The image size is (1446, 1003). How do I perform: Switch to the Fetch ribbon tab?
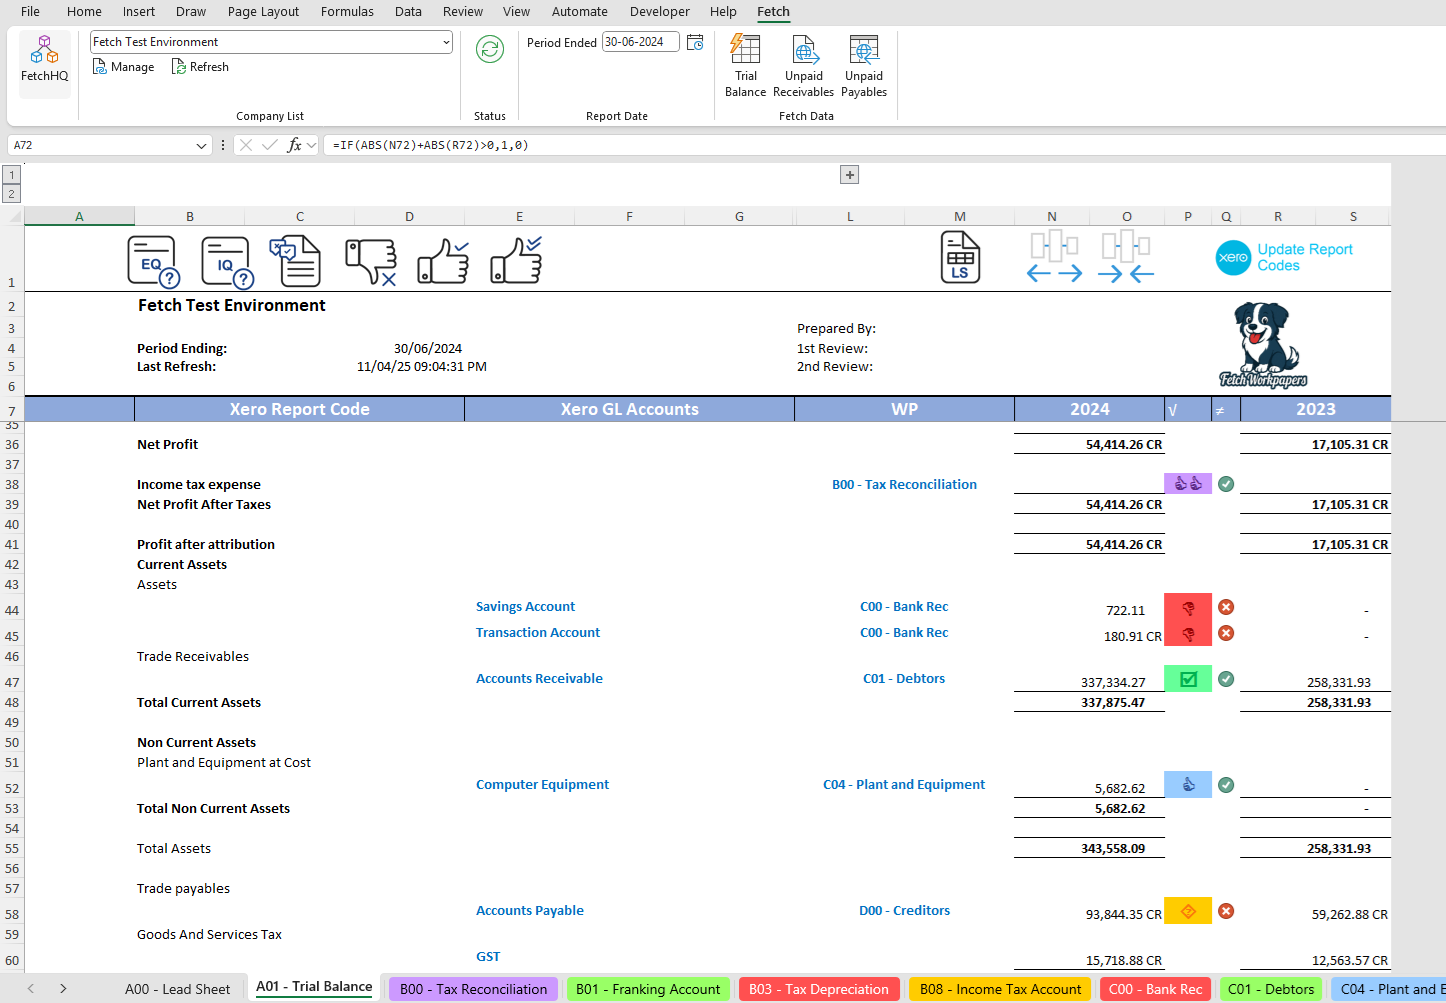pos(773,12)
